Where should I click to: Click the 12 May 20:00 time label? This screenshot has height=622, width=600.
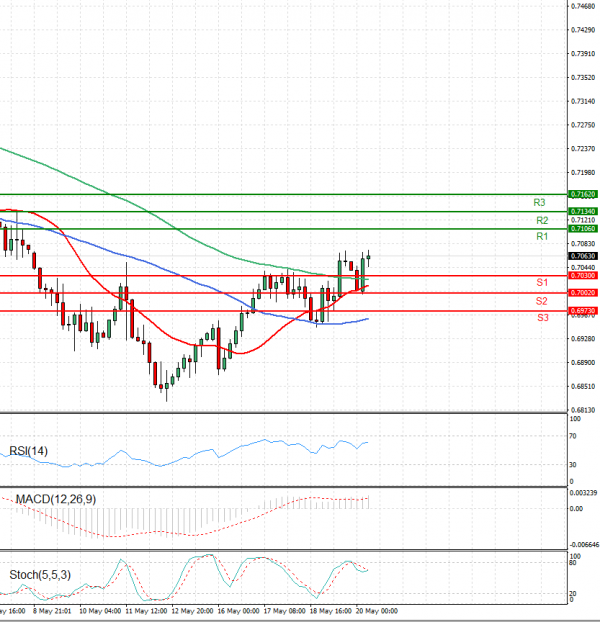pyautogui.click(x=192, y=611)
